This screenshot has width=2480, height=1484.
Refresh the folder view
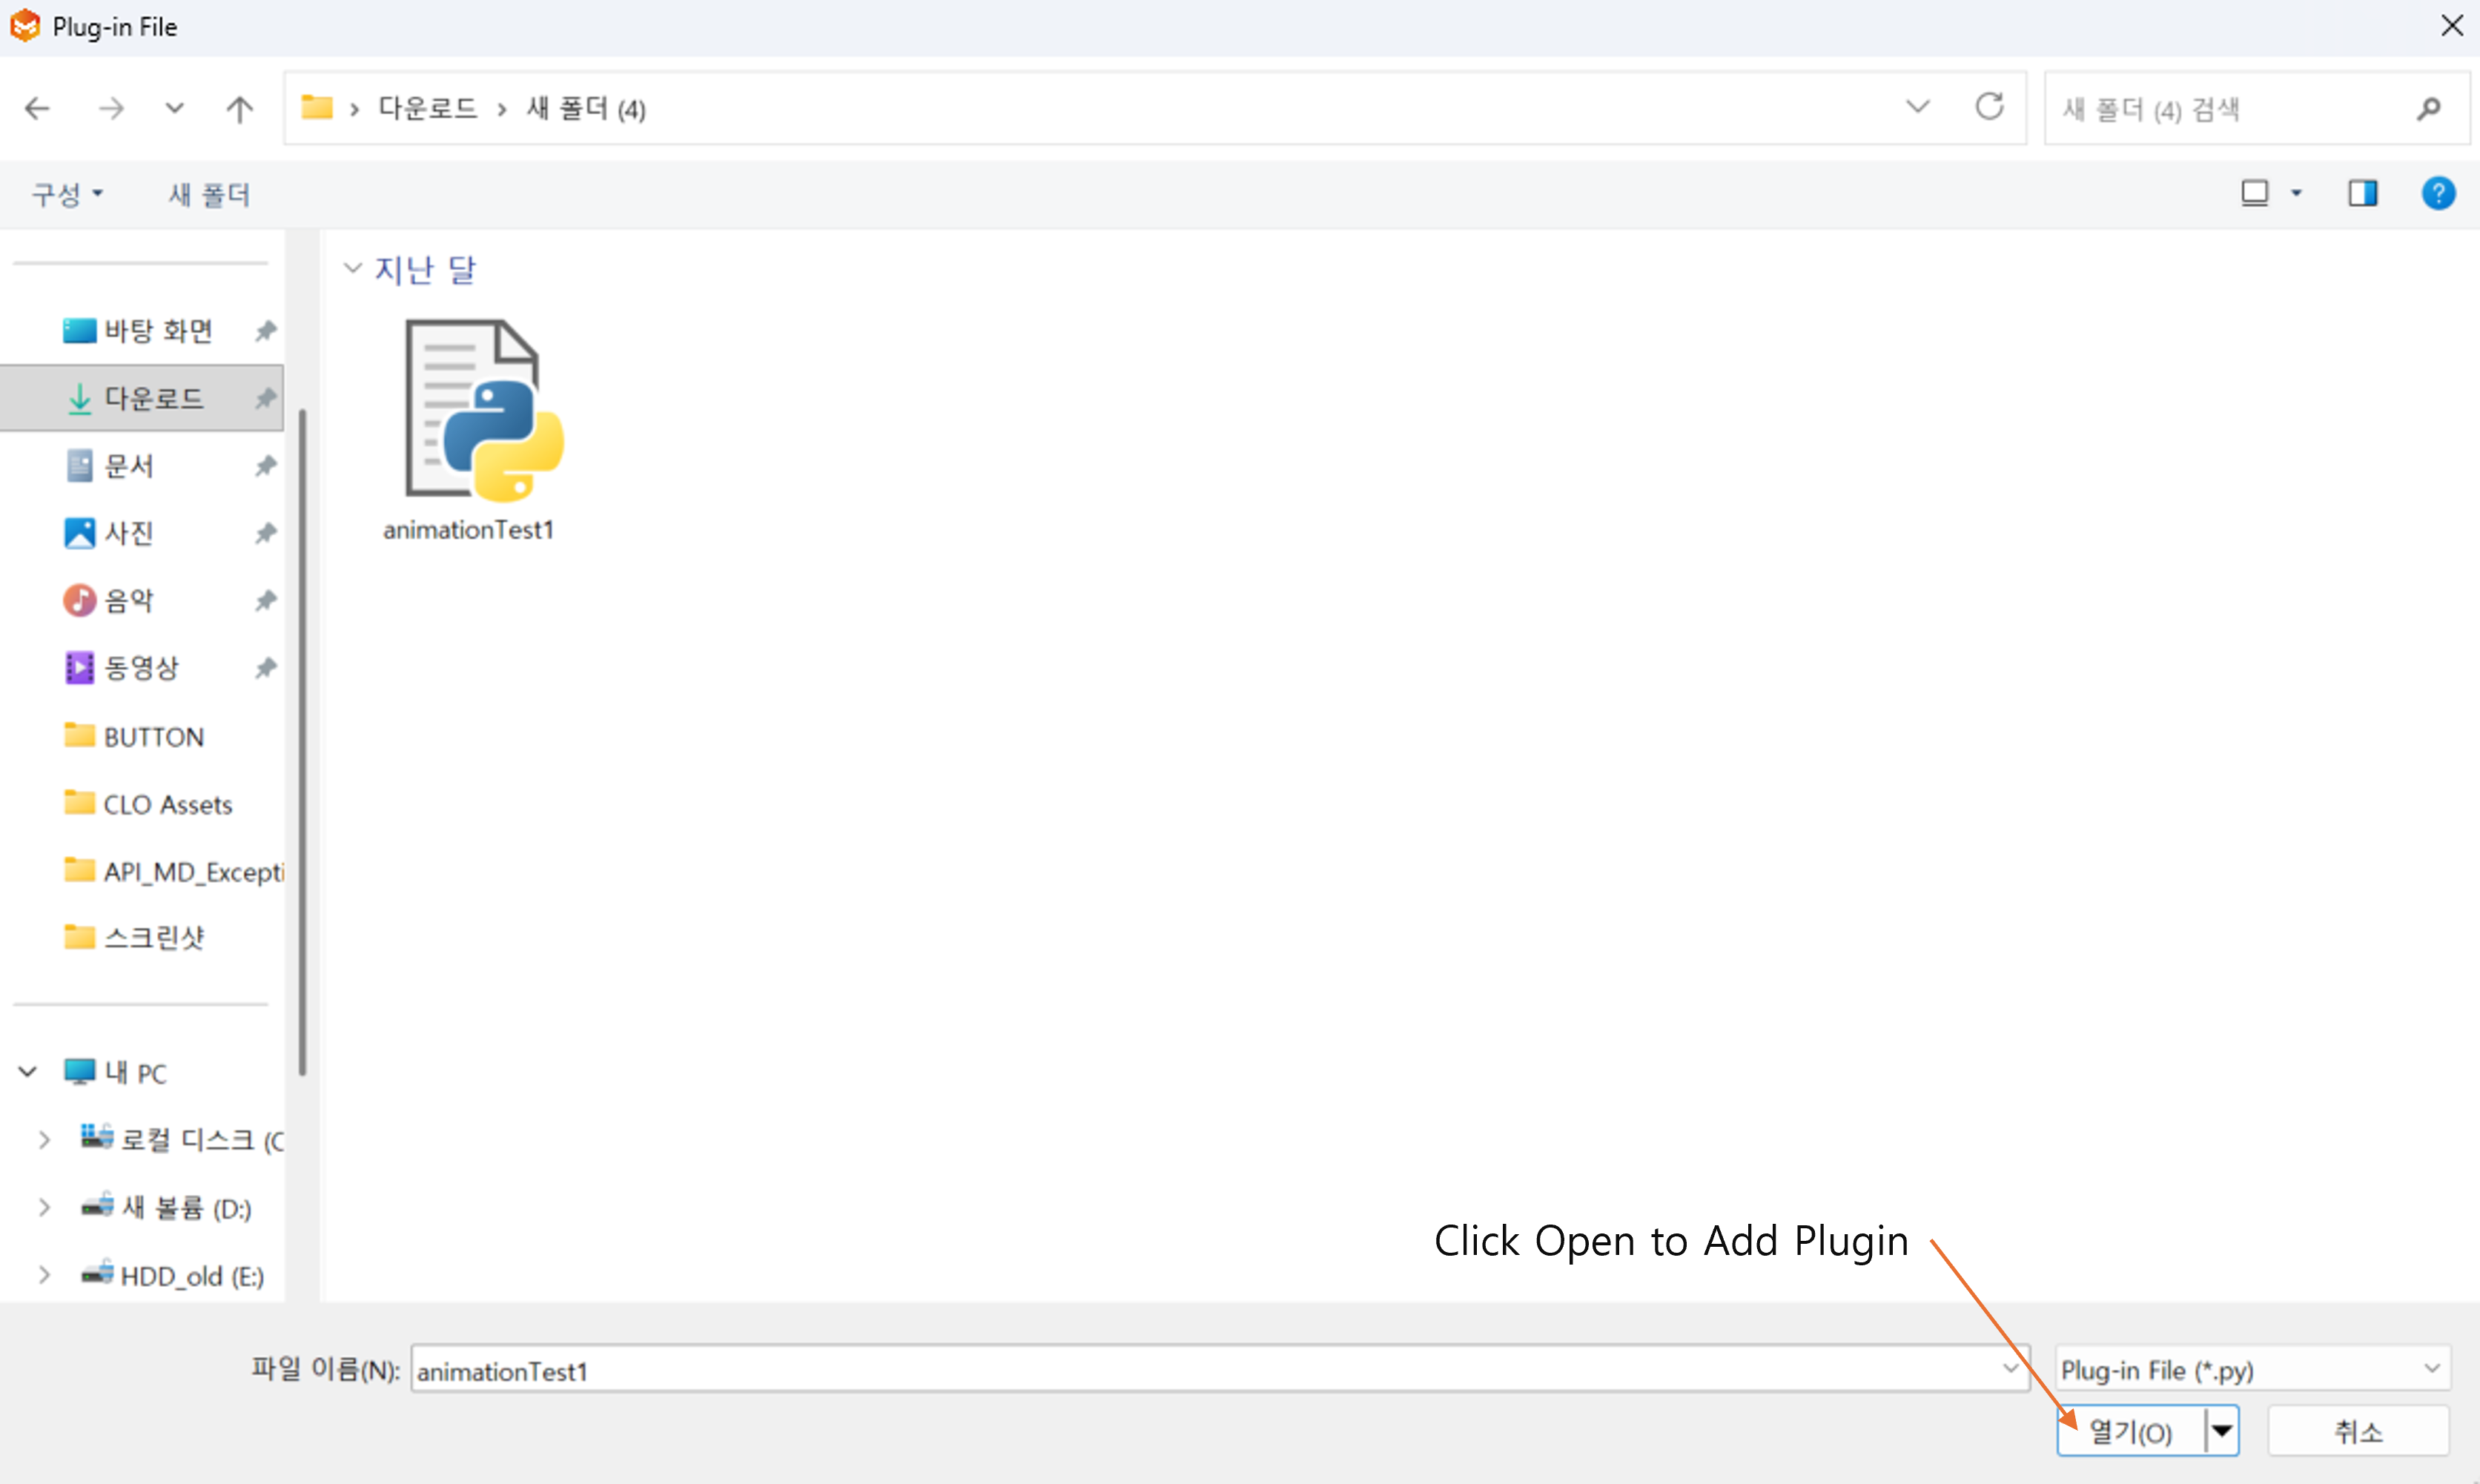coord(1989,107)
